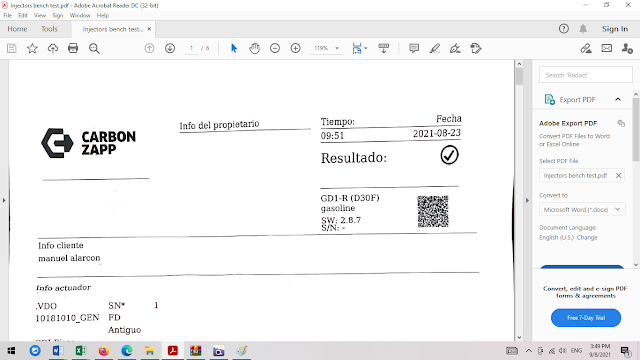Open the Edit menu
Screen dimensions: 640x360
[x=23, y=15]
